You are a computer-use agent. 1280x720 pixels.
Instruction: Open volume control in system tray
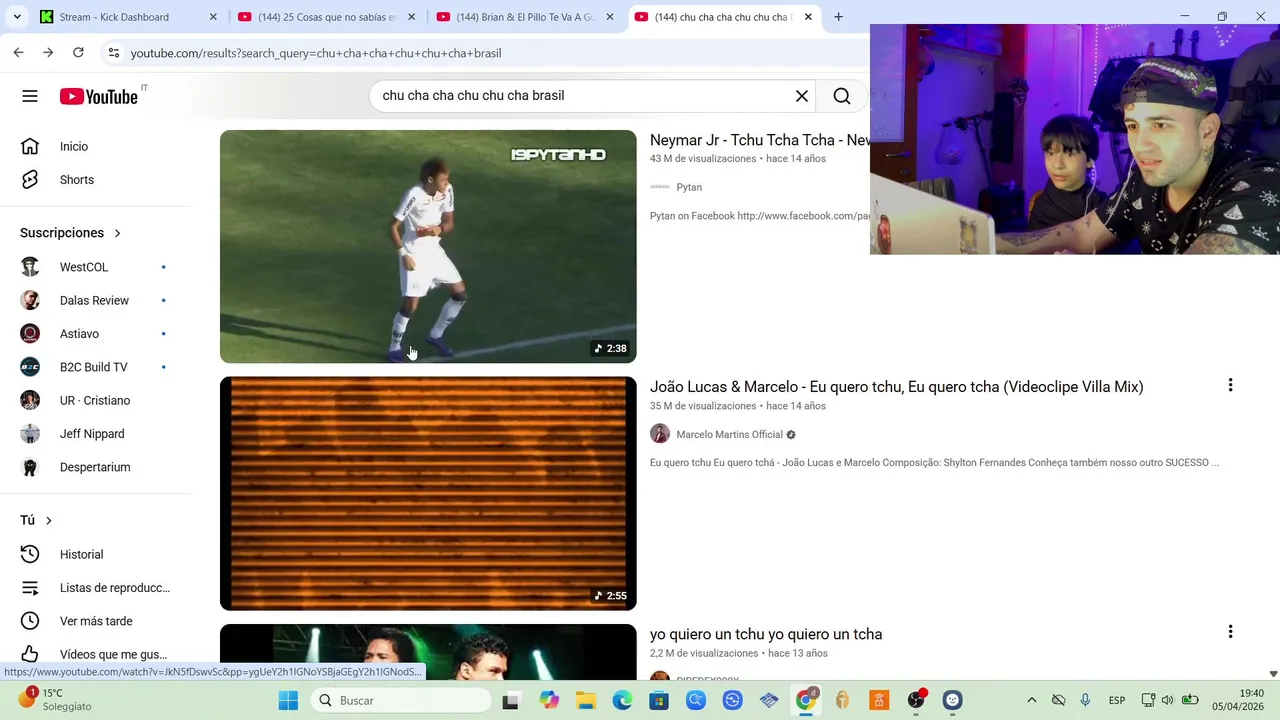(x=1167, y=700)
